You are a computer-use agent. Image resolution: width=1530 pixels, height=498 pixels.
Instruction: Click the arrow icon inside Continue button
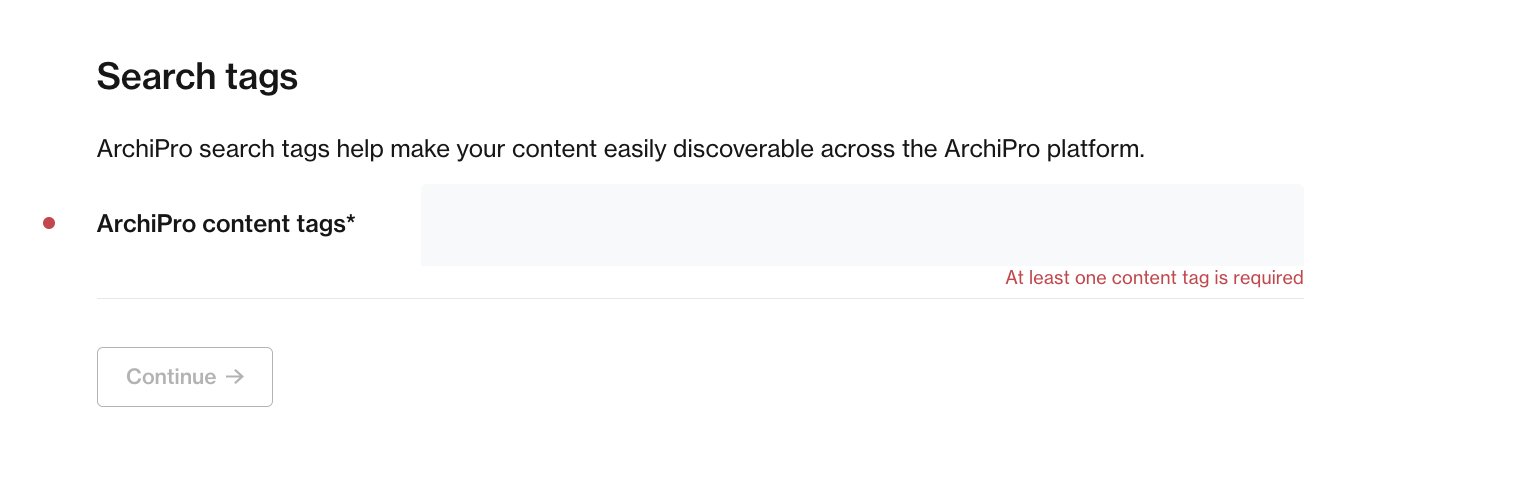tap(235, 377)
